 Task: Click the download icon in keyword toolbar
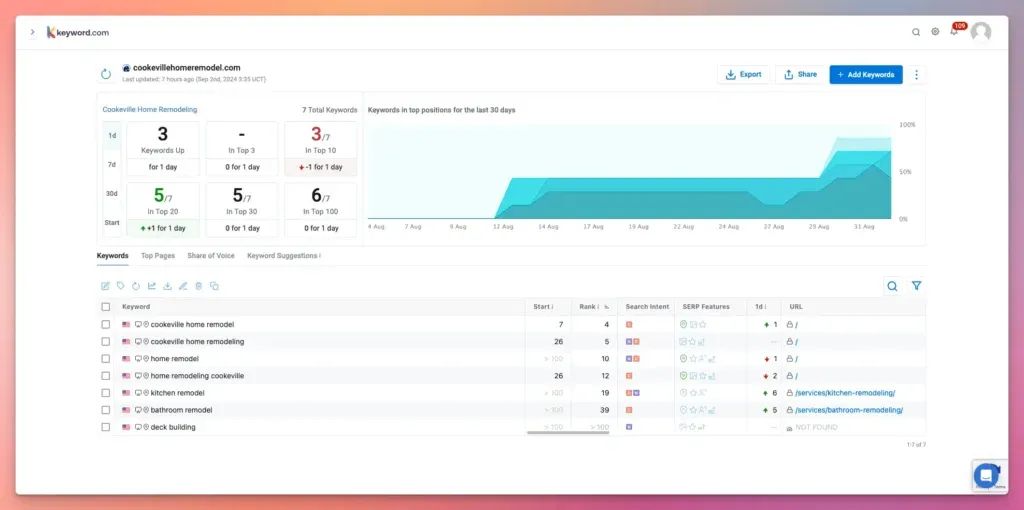tap(167, 286)
